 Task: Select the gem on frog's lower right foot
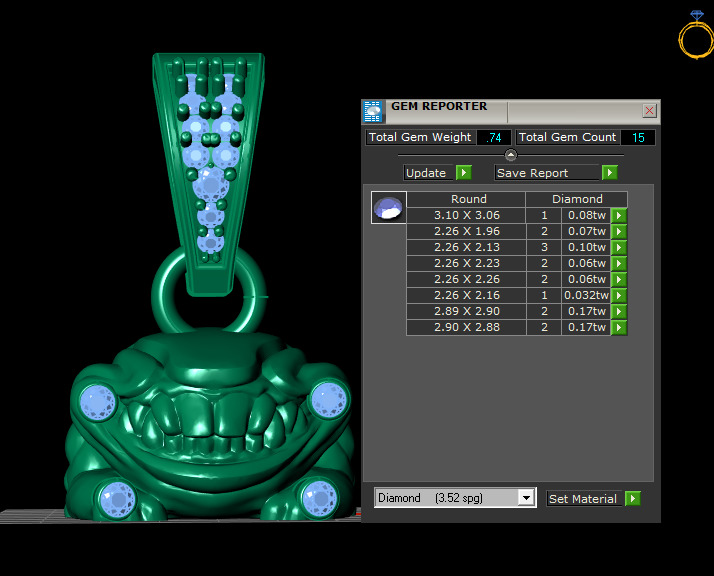(x=320, y=498)
